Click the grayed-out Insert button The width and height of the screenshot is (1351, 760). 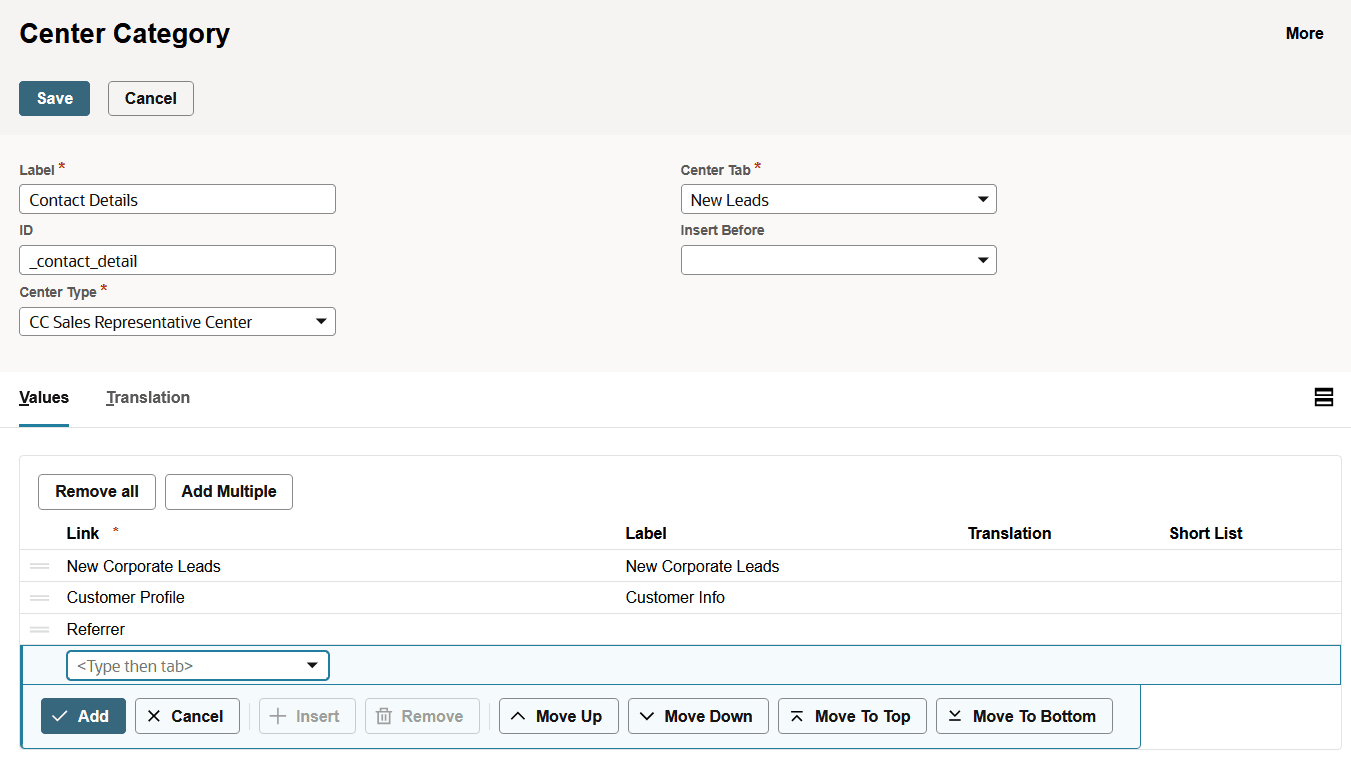[x=307, y=716]
